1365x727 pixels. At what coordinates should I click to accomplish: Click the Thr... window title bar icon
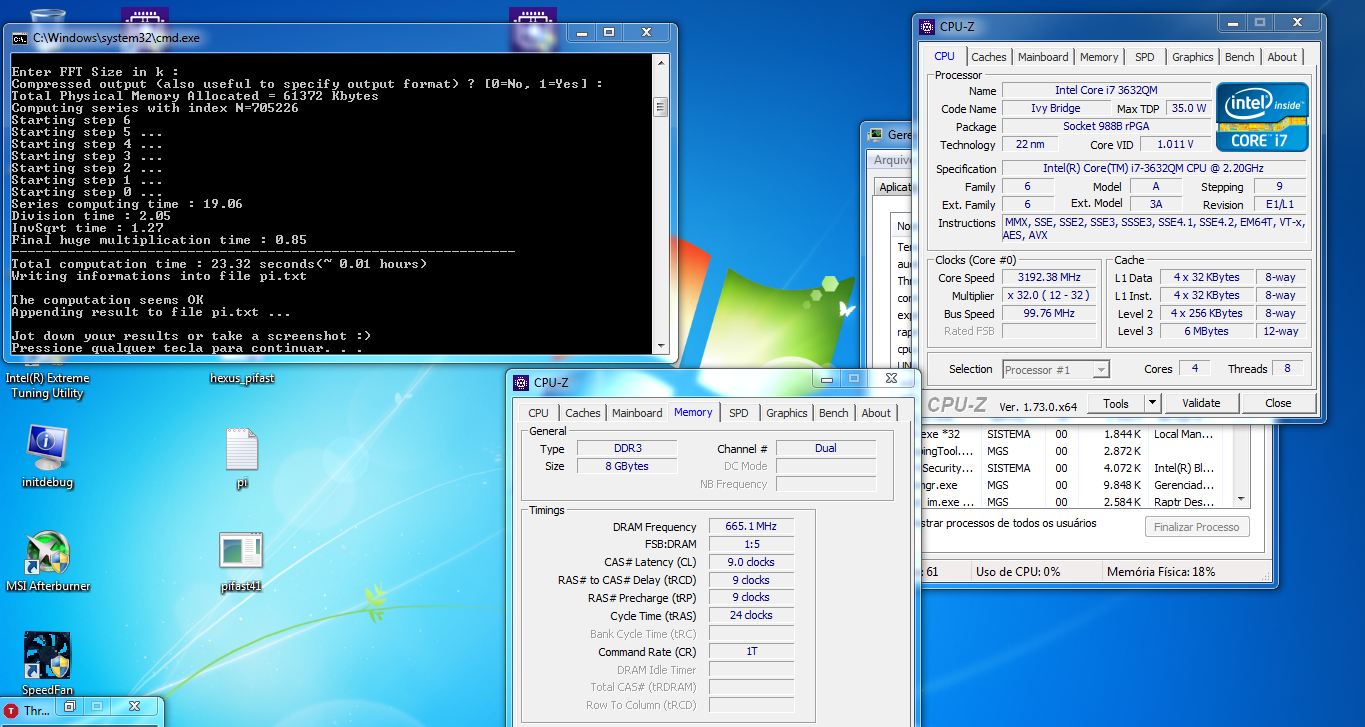coord(12,711)
